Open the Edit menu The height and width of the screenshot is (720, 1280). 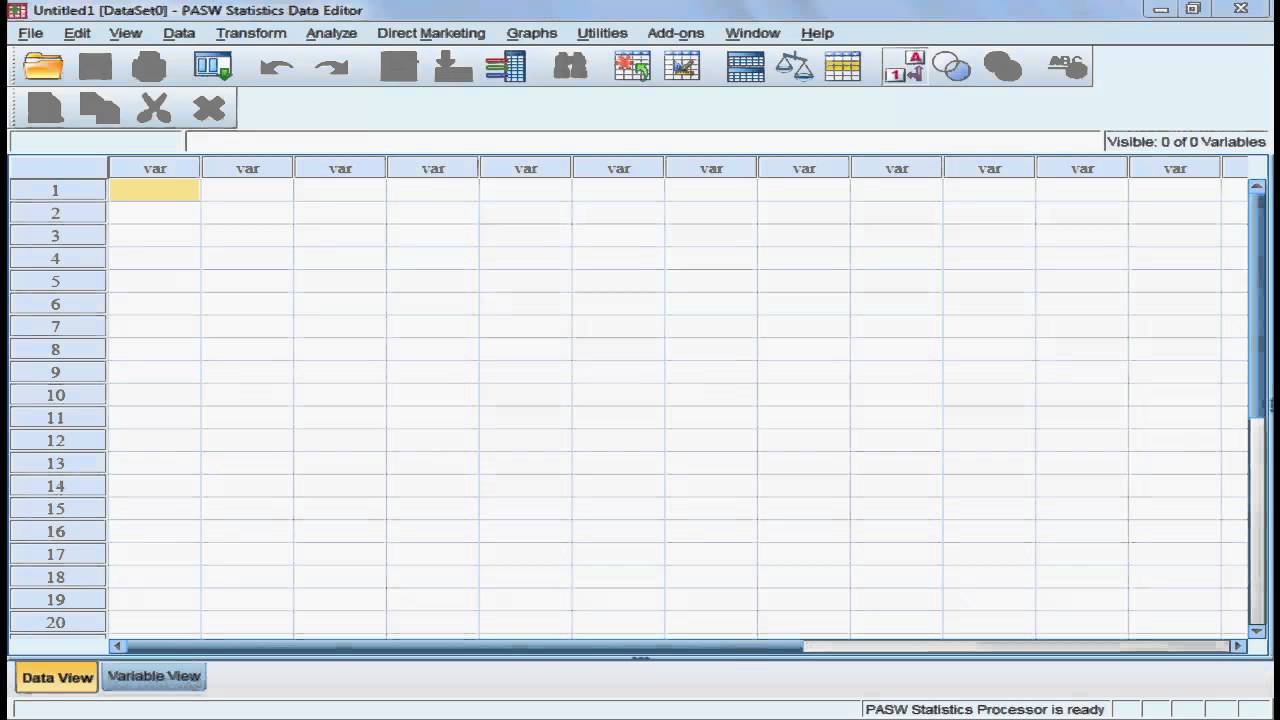point(77,33)
